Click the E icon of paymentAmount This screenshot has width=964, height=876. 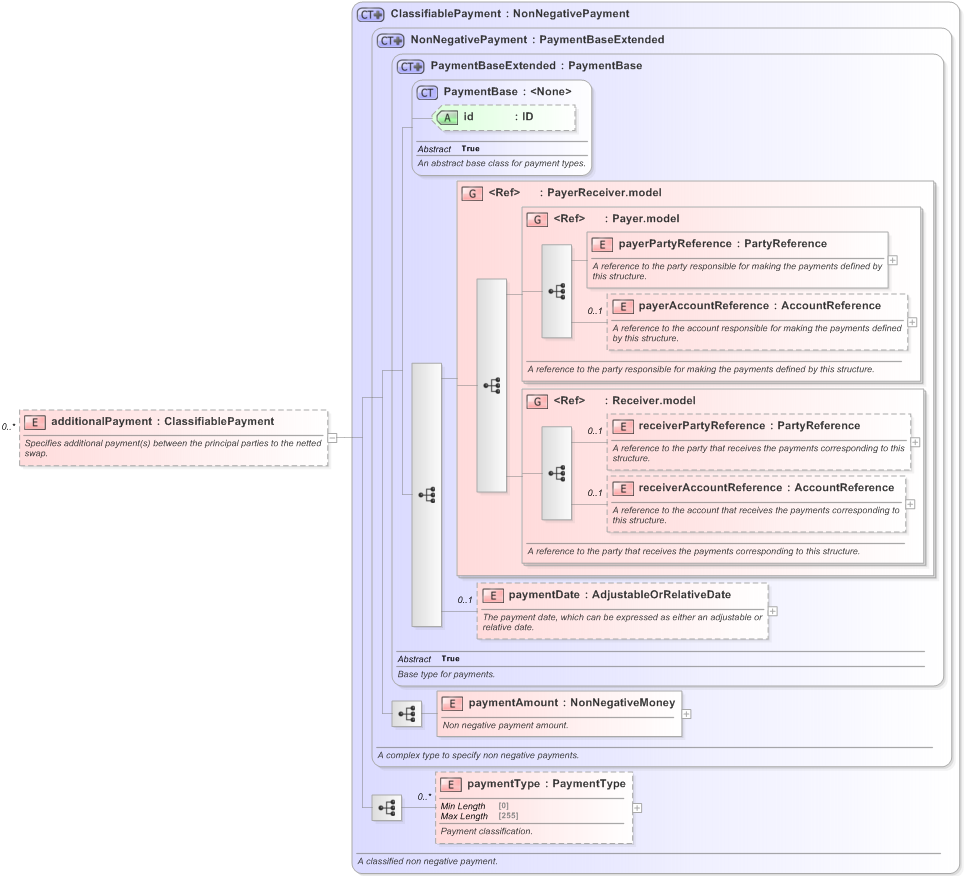pos(452,704)
